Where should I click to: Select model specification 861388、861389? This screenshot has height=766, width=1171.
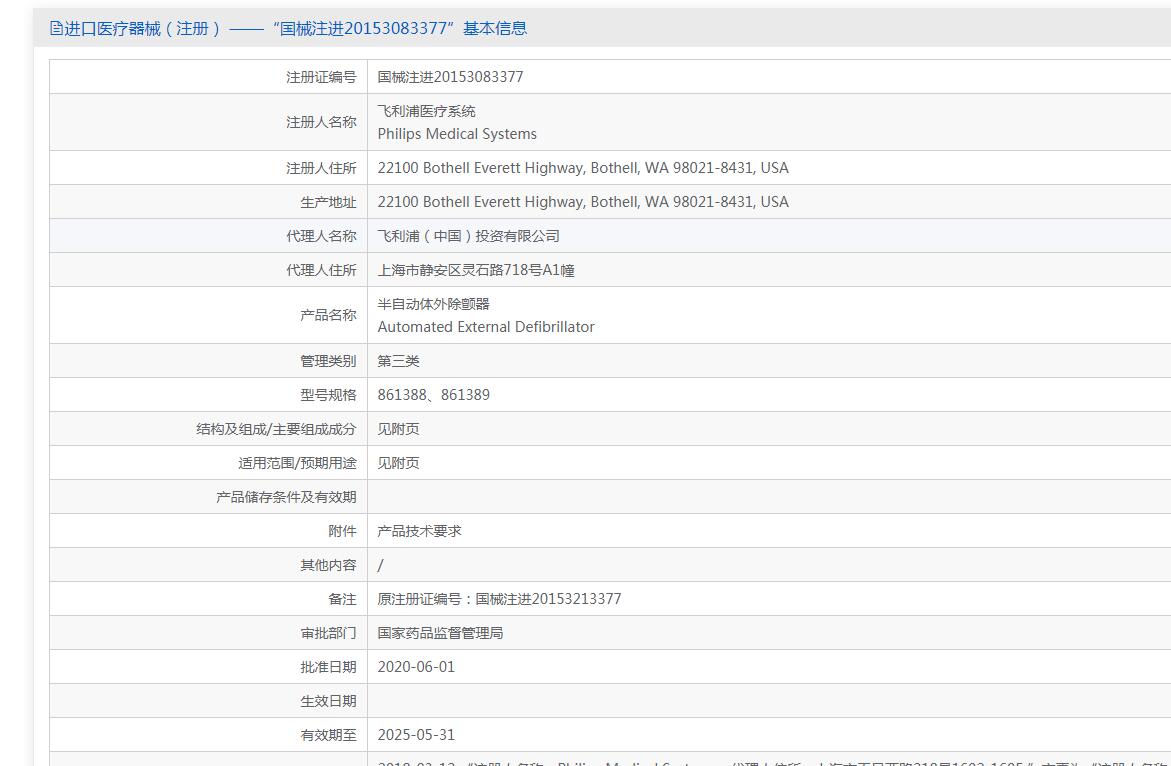[x=434, y=395]
